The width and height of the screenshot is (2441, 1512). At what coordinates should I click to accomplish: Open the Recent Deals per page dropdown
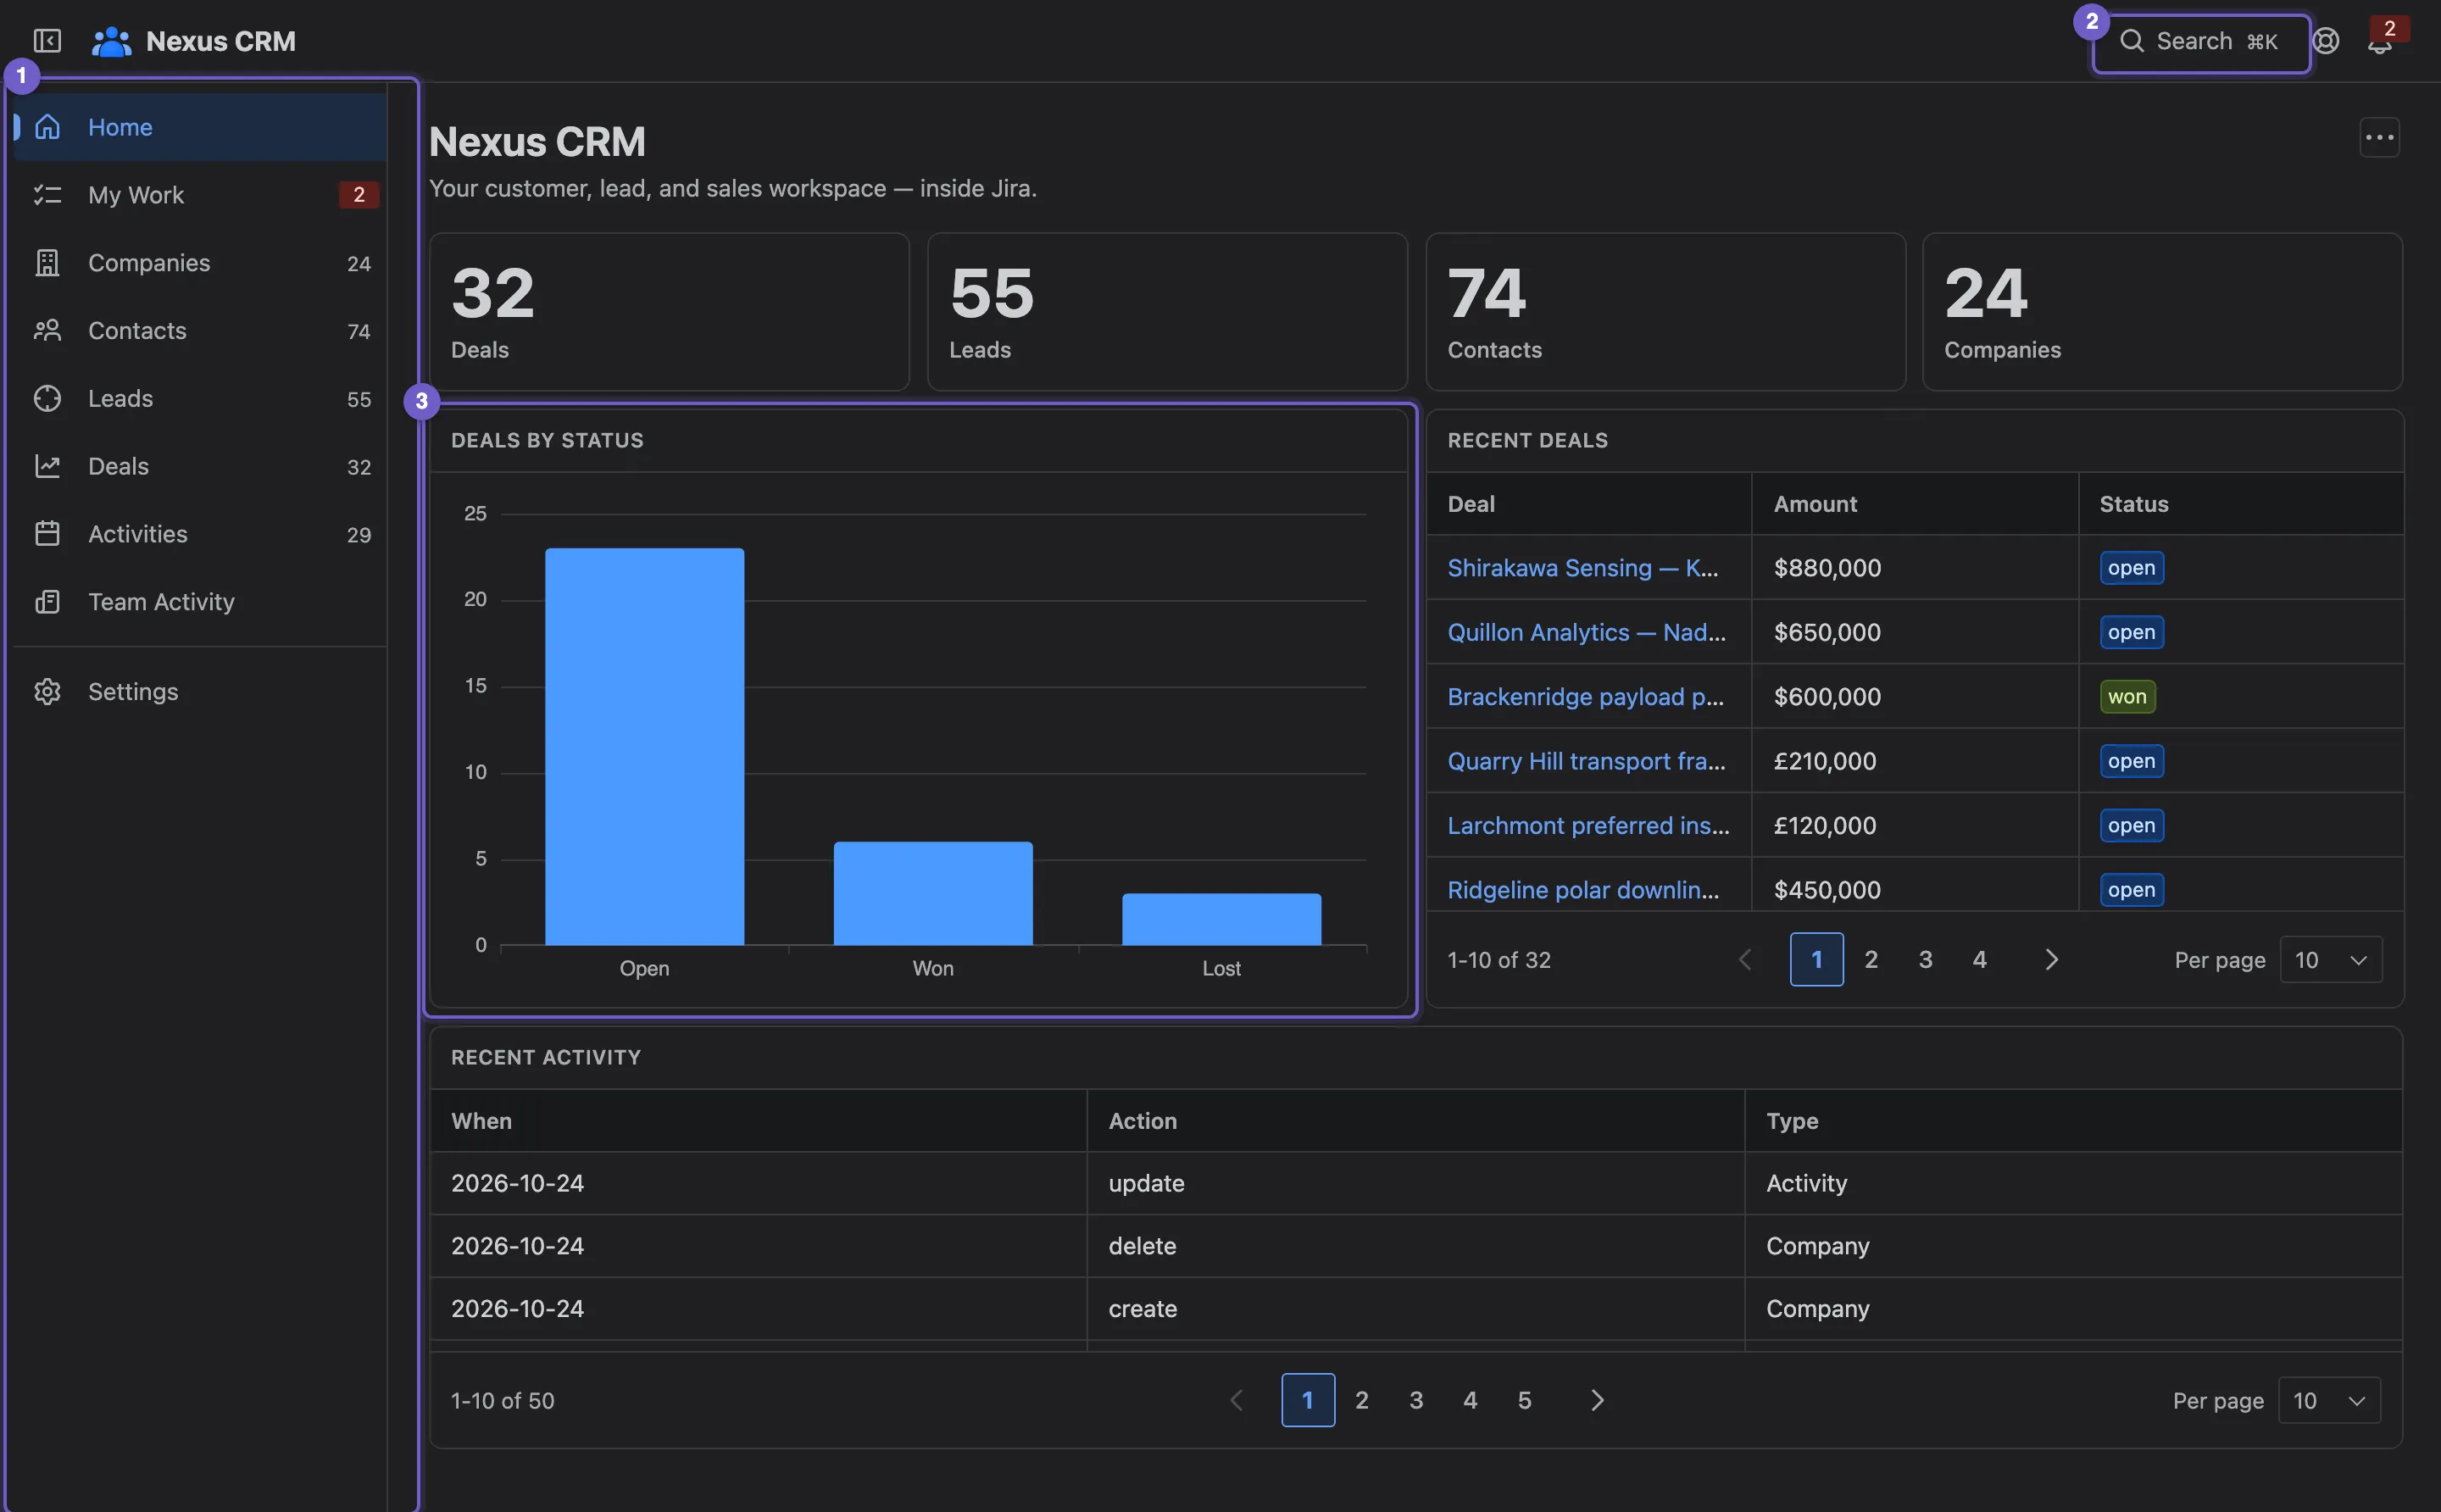2330,961
